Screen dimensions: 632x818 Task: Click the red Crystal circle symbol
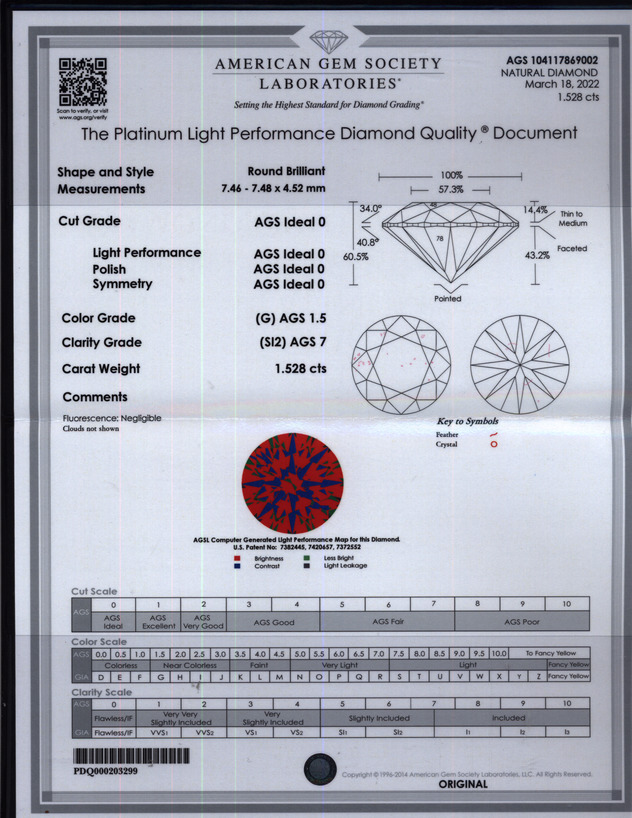point(493,445)
